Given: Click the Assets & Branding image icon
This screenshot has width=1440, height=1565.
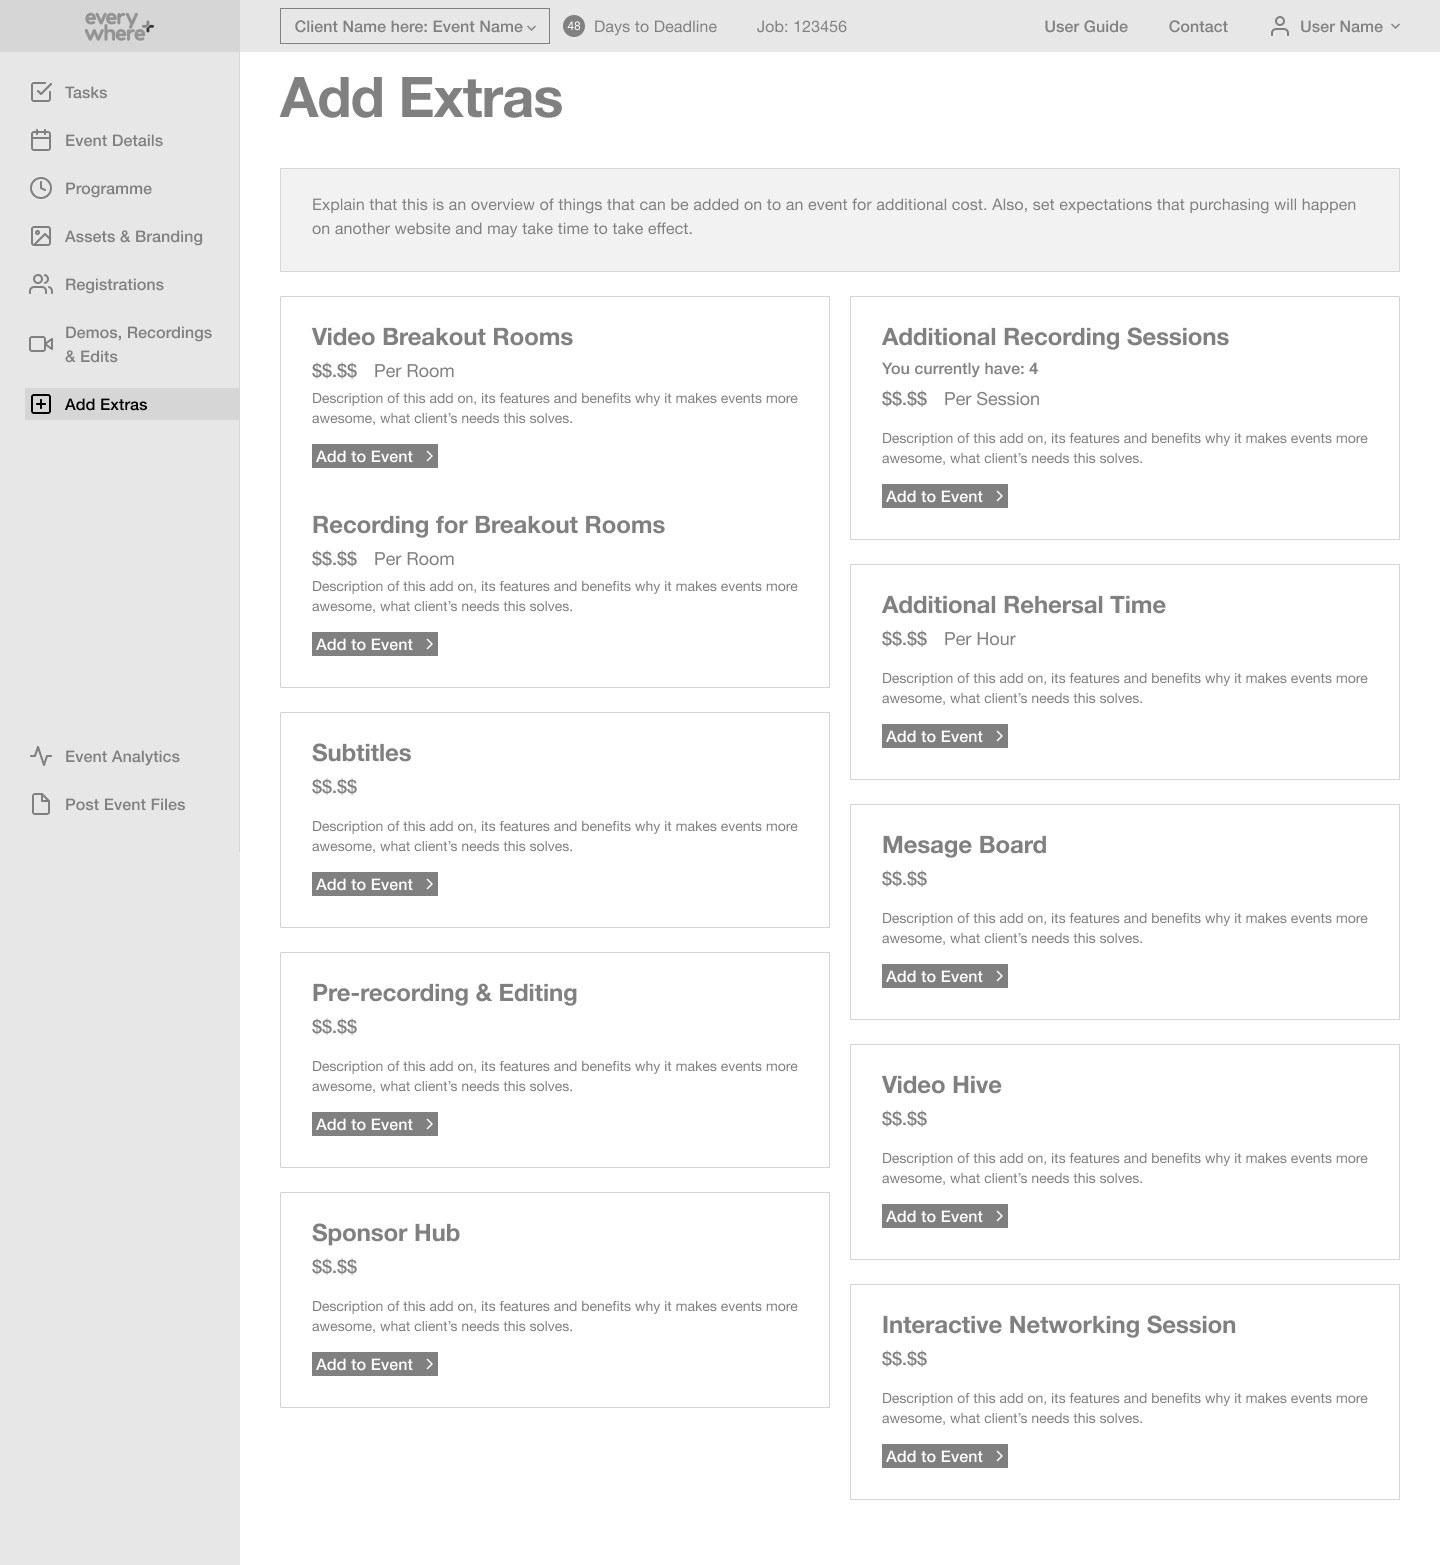Looking at the screenshot, I should (x=41, y=236).
